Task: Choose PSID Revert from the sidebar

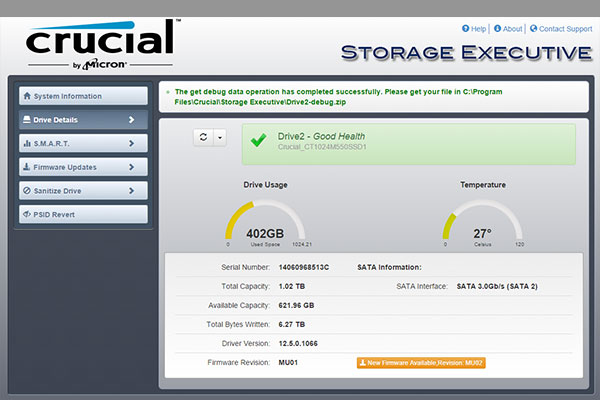Action: 83,214
